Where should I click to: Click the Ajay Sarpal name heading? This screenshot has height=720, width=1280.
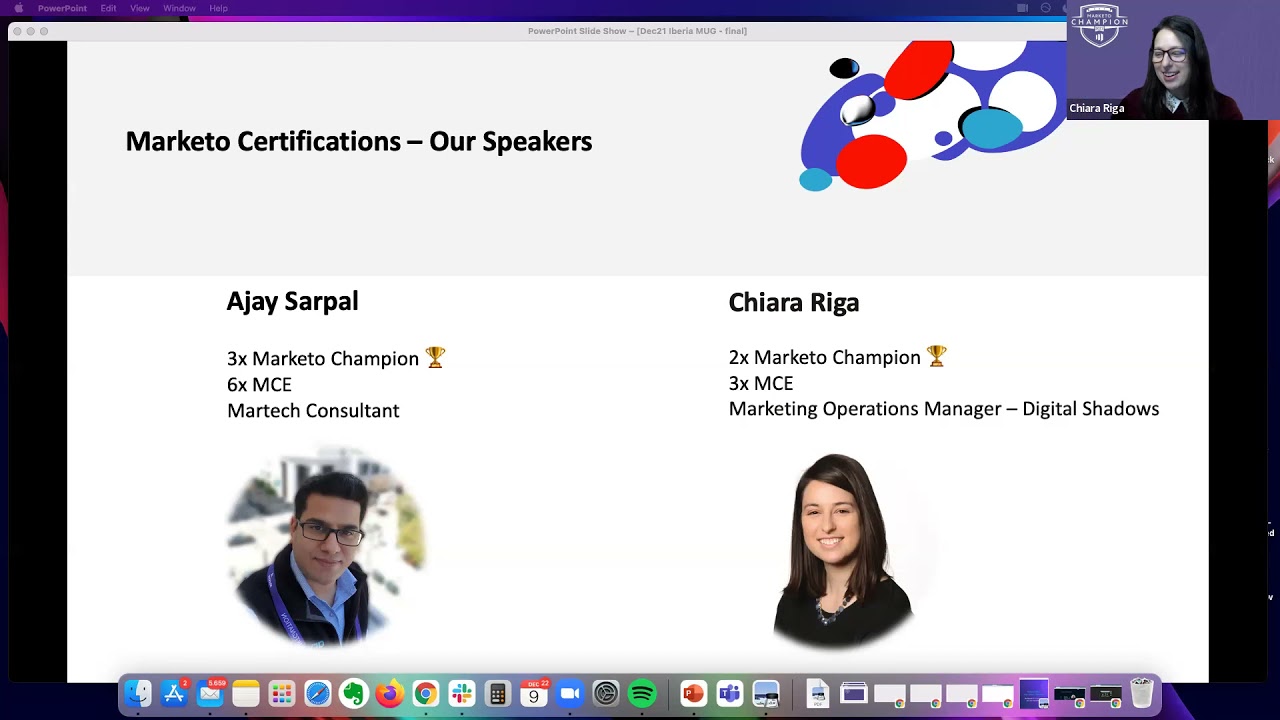coord(292,301)
